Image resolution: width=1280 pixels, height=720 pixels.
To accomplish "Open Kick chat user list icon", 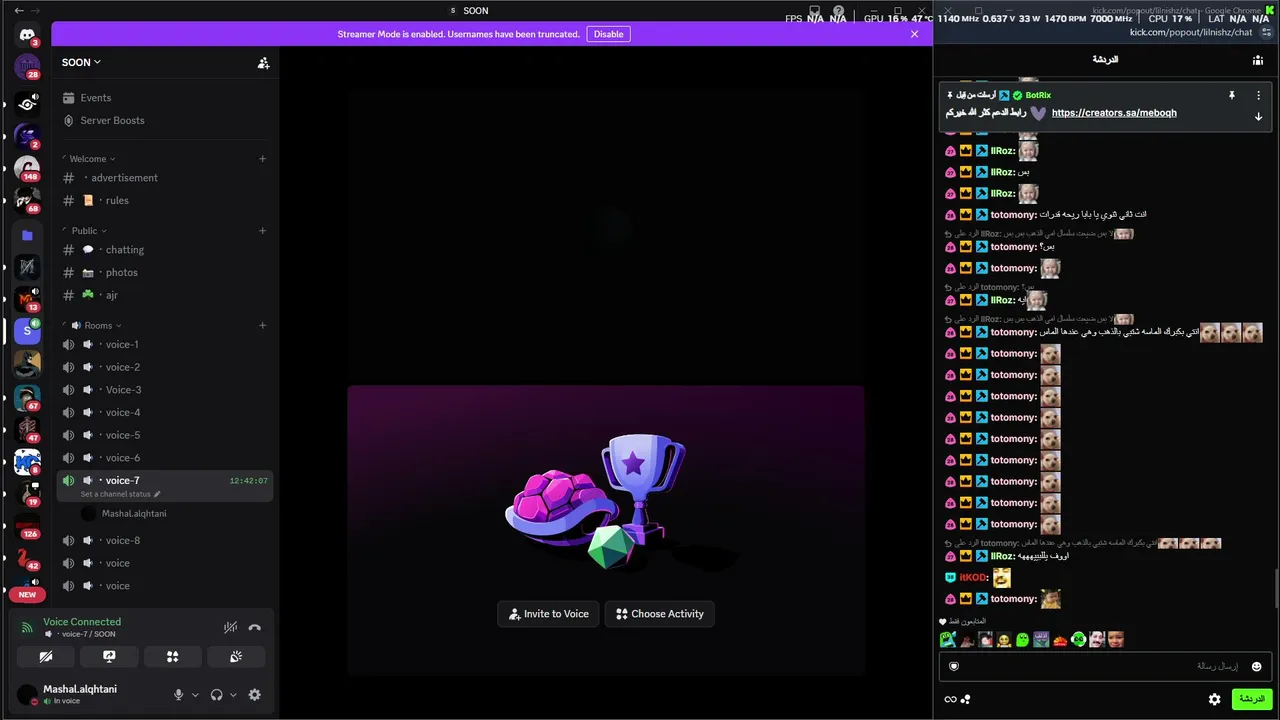I will 1257,60.
